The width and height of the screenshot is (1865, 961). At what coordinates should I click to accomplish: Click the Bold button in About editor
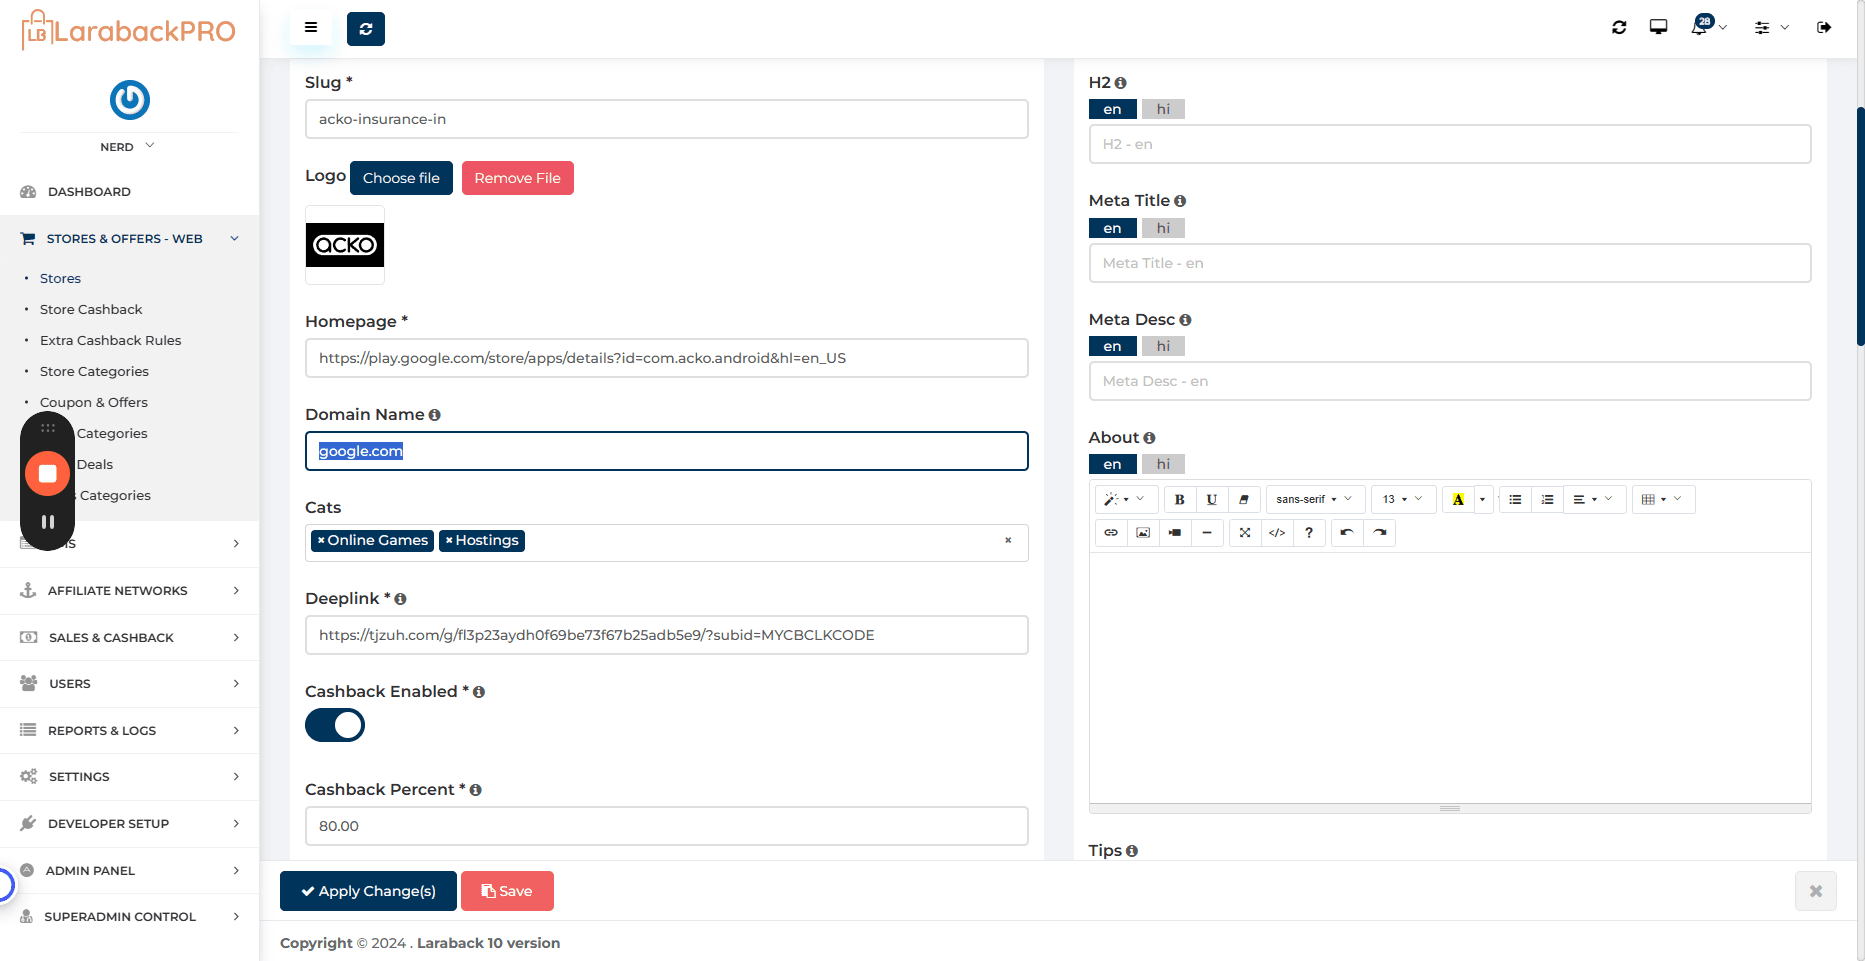point(1179,499)
